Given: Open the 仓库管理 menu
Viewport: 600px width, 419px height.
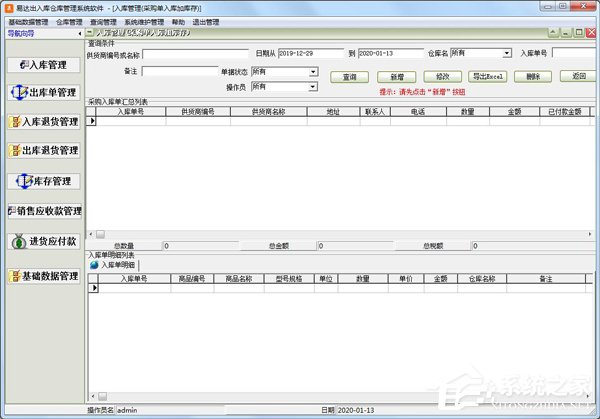Looking at the screenshot, I should tap(69, 22).
